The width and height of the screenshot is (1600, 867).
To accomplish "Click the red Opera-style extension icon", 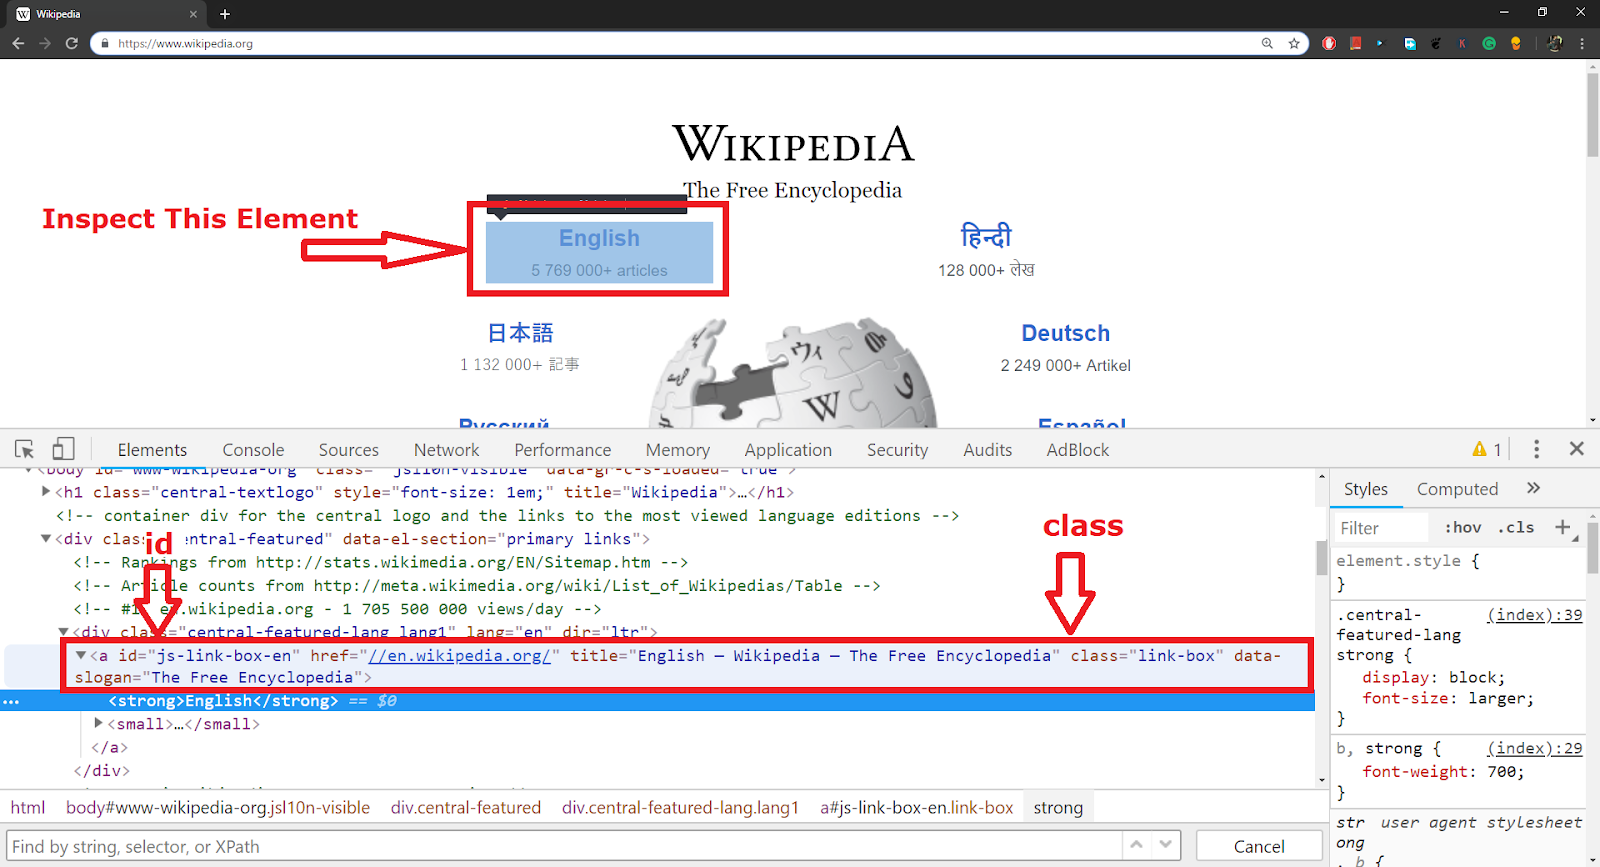I will (x=1329, y=43).
